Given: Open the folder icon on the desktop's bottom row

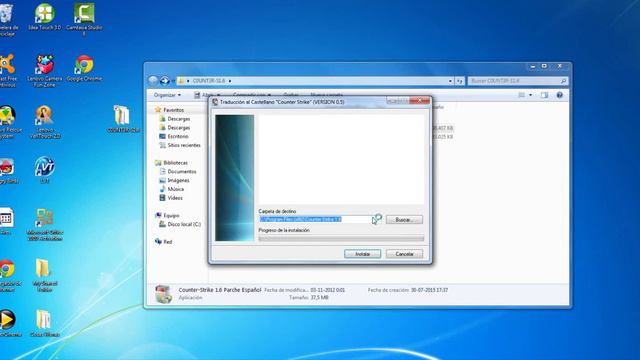Looking at the screenshot, I should click(44, 323).
